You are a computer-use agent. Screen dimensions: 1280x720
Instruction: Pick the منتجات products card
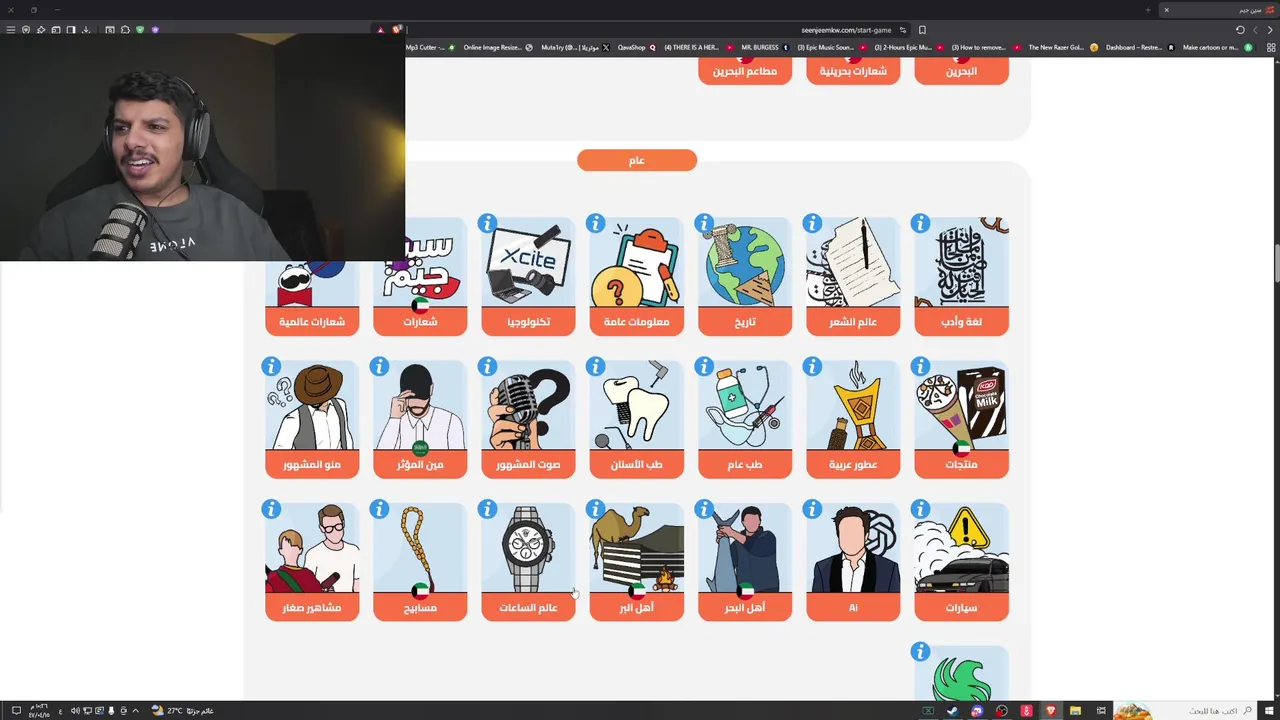pos(961,420)
